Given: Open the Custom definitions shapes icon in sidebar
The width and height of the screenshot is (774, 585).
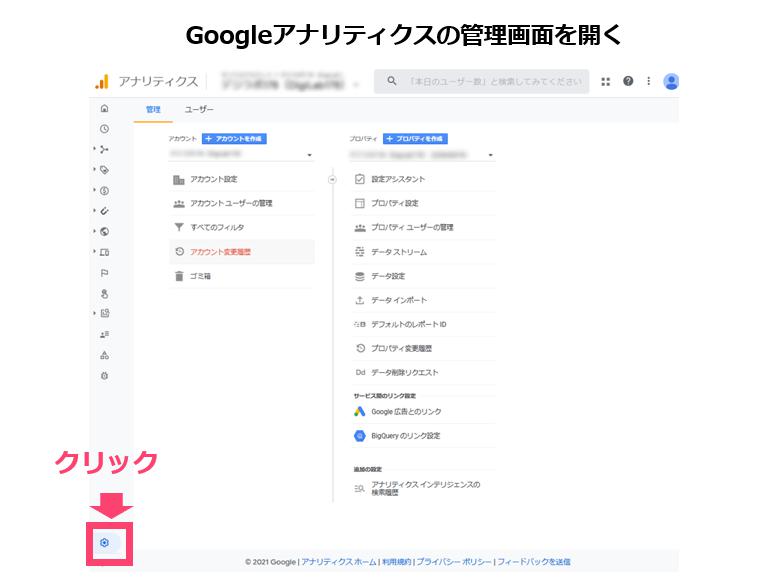Looking at the screenshot, I should point(104,355).
